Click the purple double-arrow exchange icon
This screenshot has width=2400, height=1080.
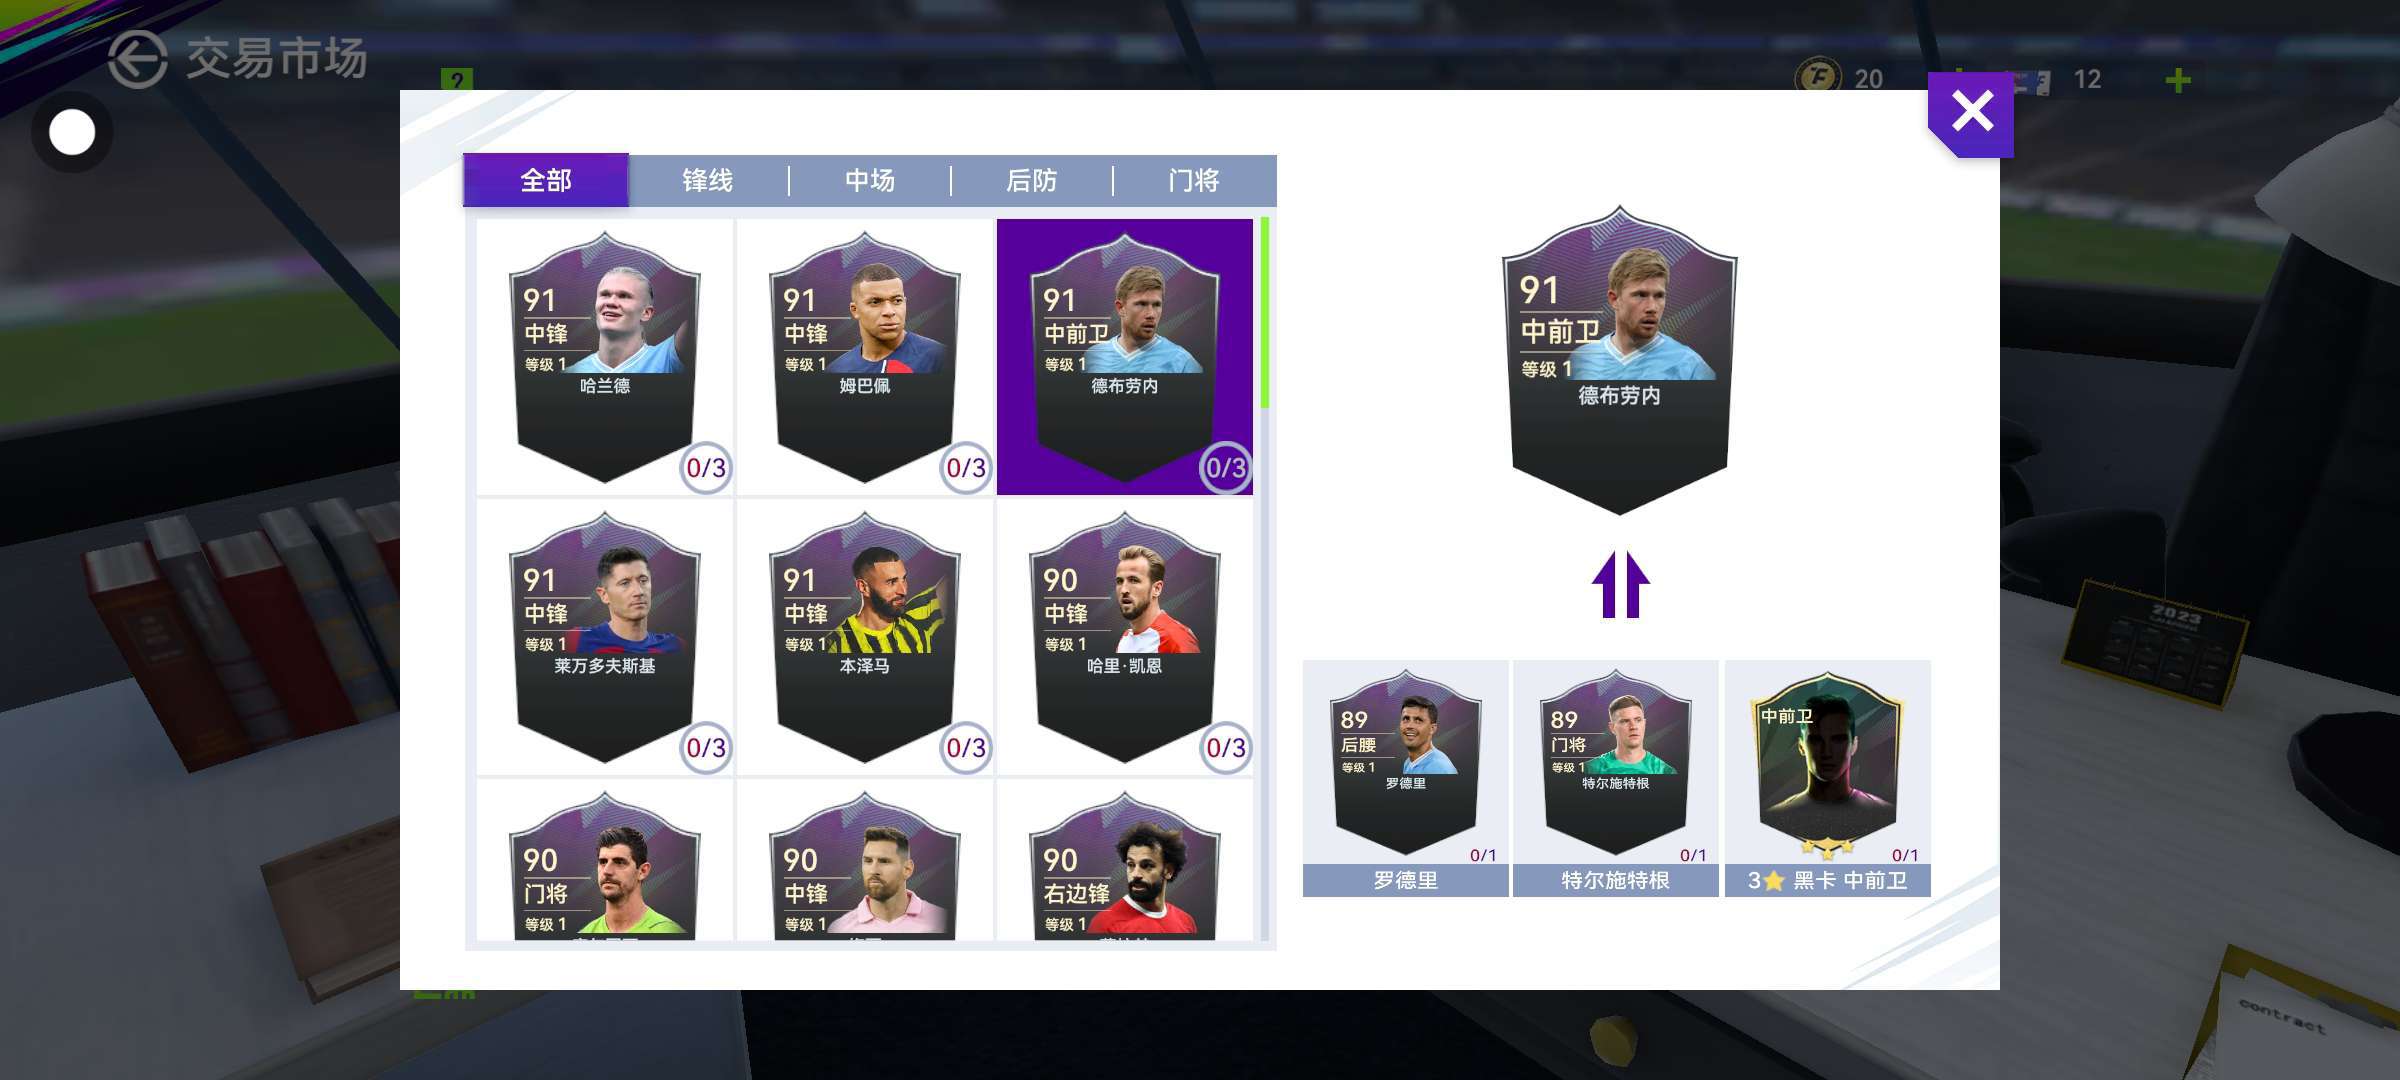pyautogui.click(x=1620, y=585)
